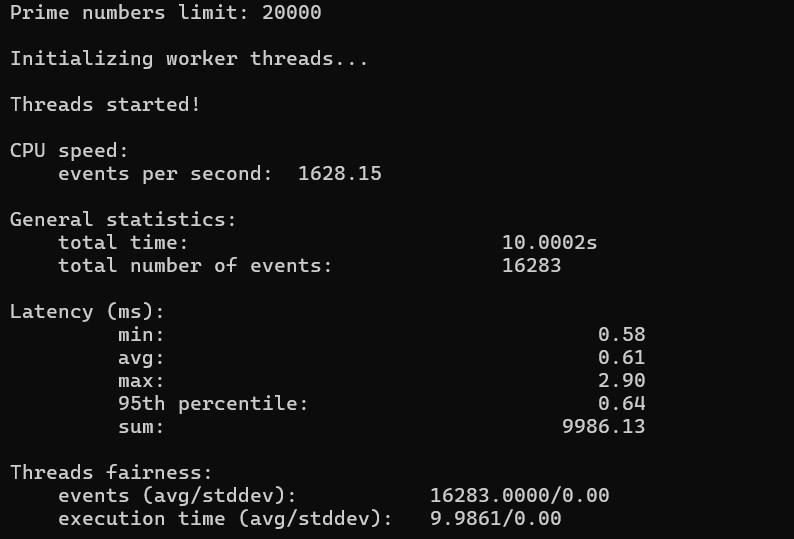794x539 pixels.
Task: Click the "events per second:" label
Action: click(x=165, y=174)
